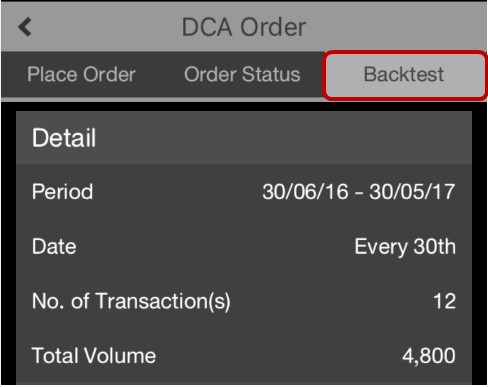488x387 pixels.
Task: Click the word Order in Place Order tab
Action: tap(109, 74)
